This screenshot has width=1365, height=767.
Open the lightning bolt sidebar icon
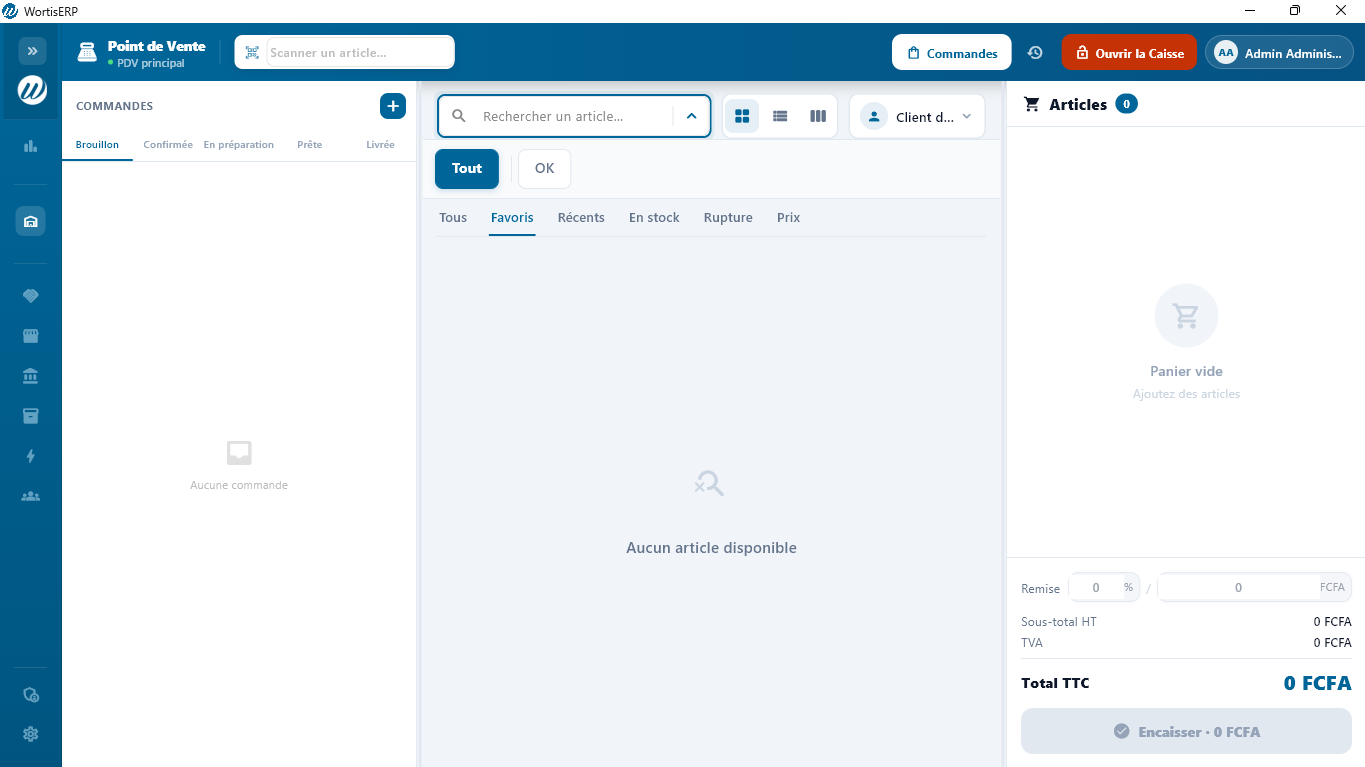tap(31, 456)
